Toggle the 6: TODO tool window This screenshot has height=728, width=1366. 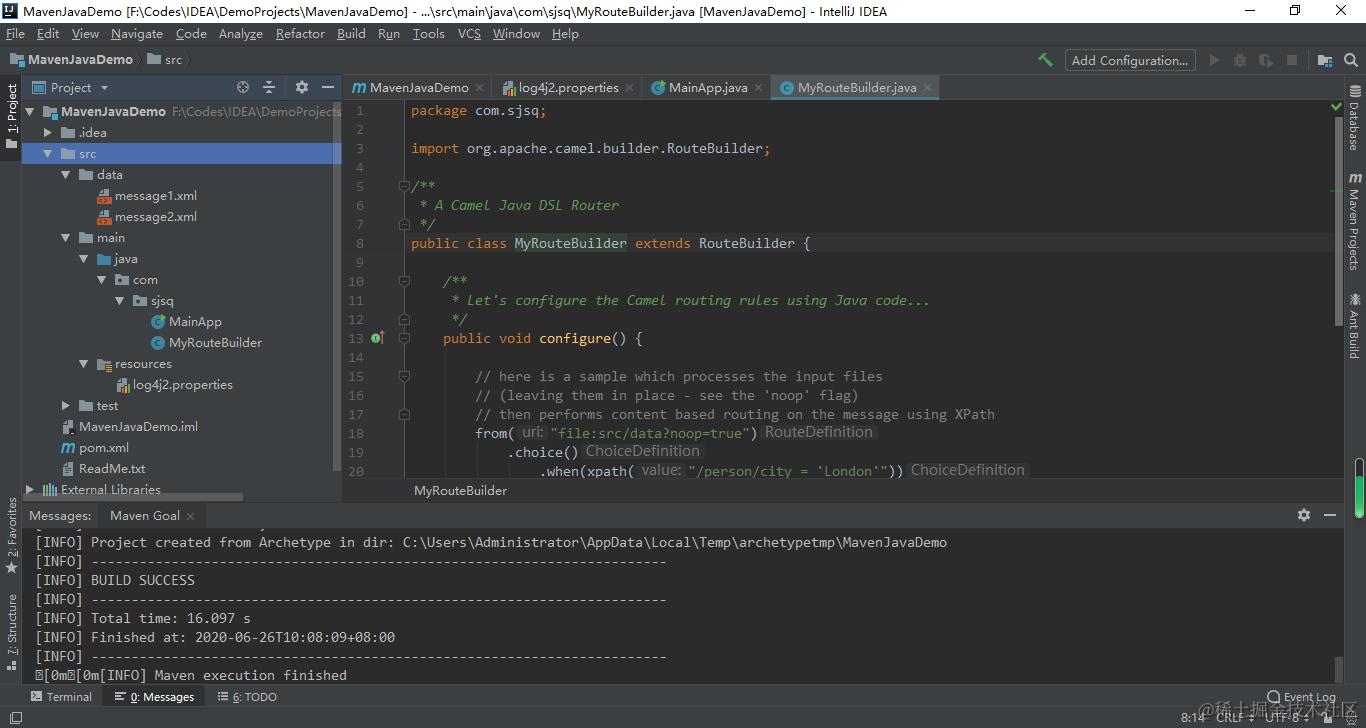point(247,697)
